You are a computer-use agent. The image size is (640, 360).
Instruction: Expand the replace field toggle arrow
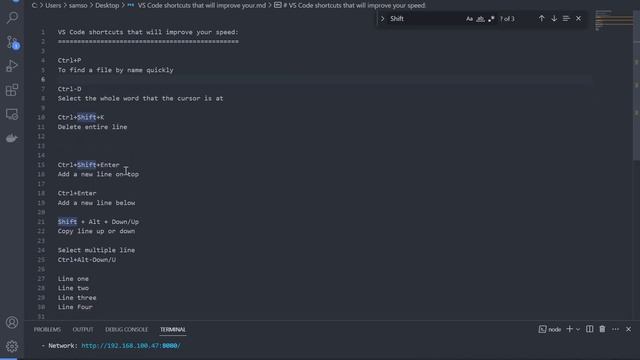(x=382, y=19)
